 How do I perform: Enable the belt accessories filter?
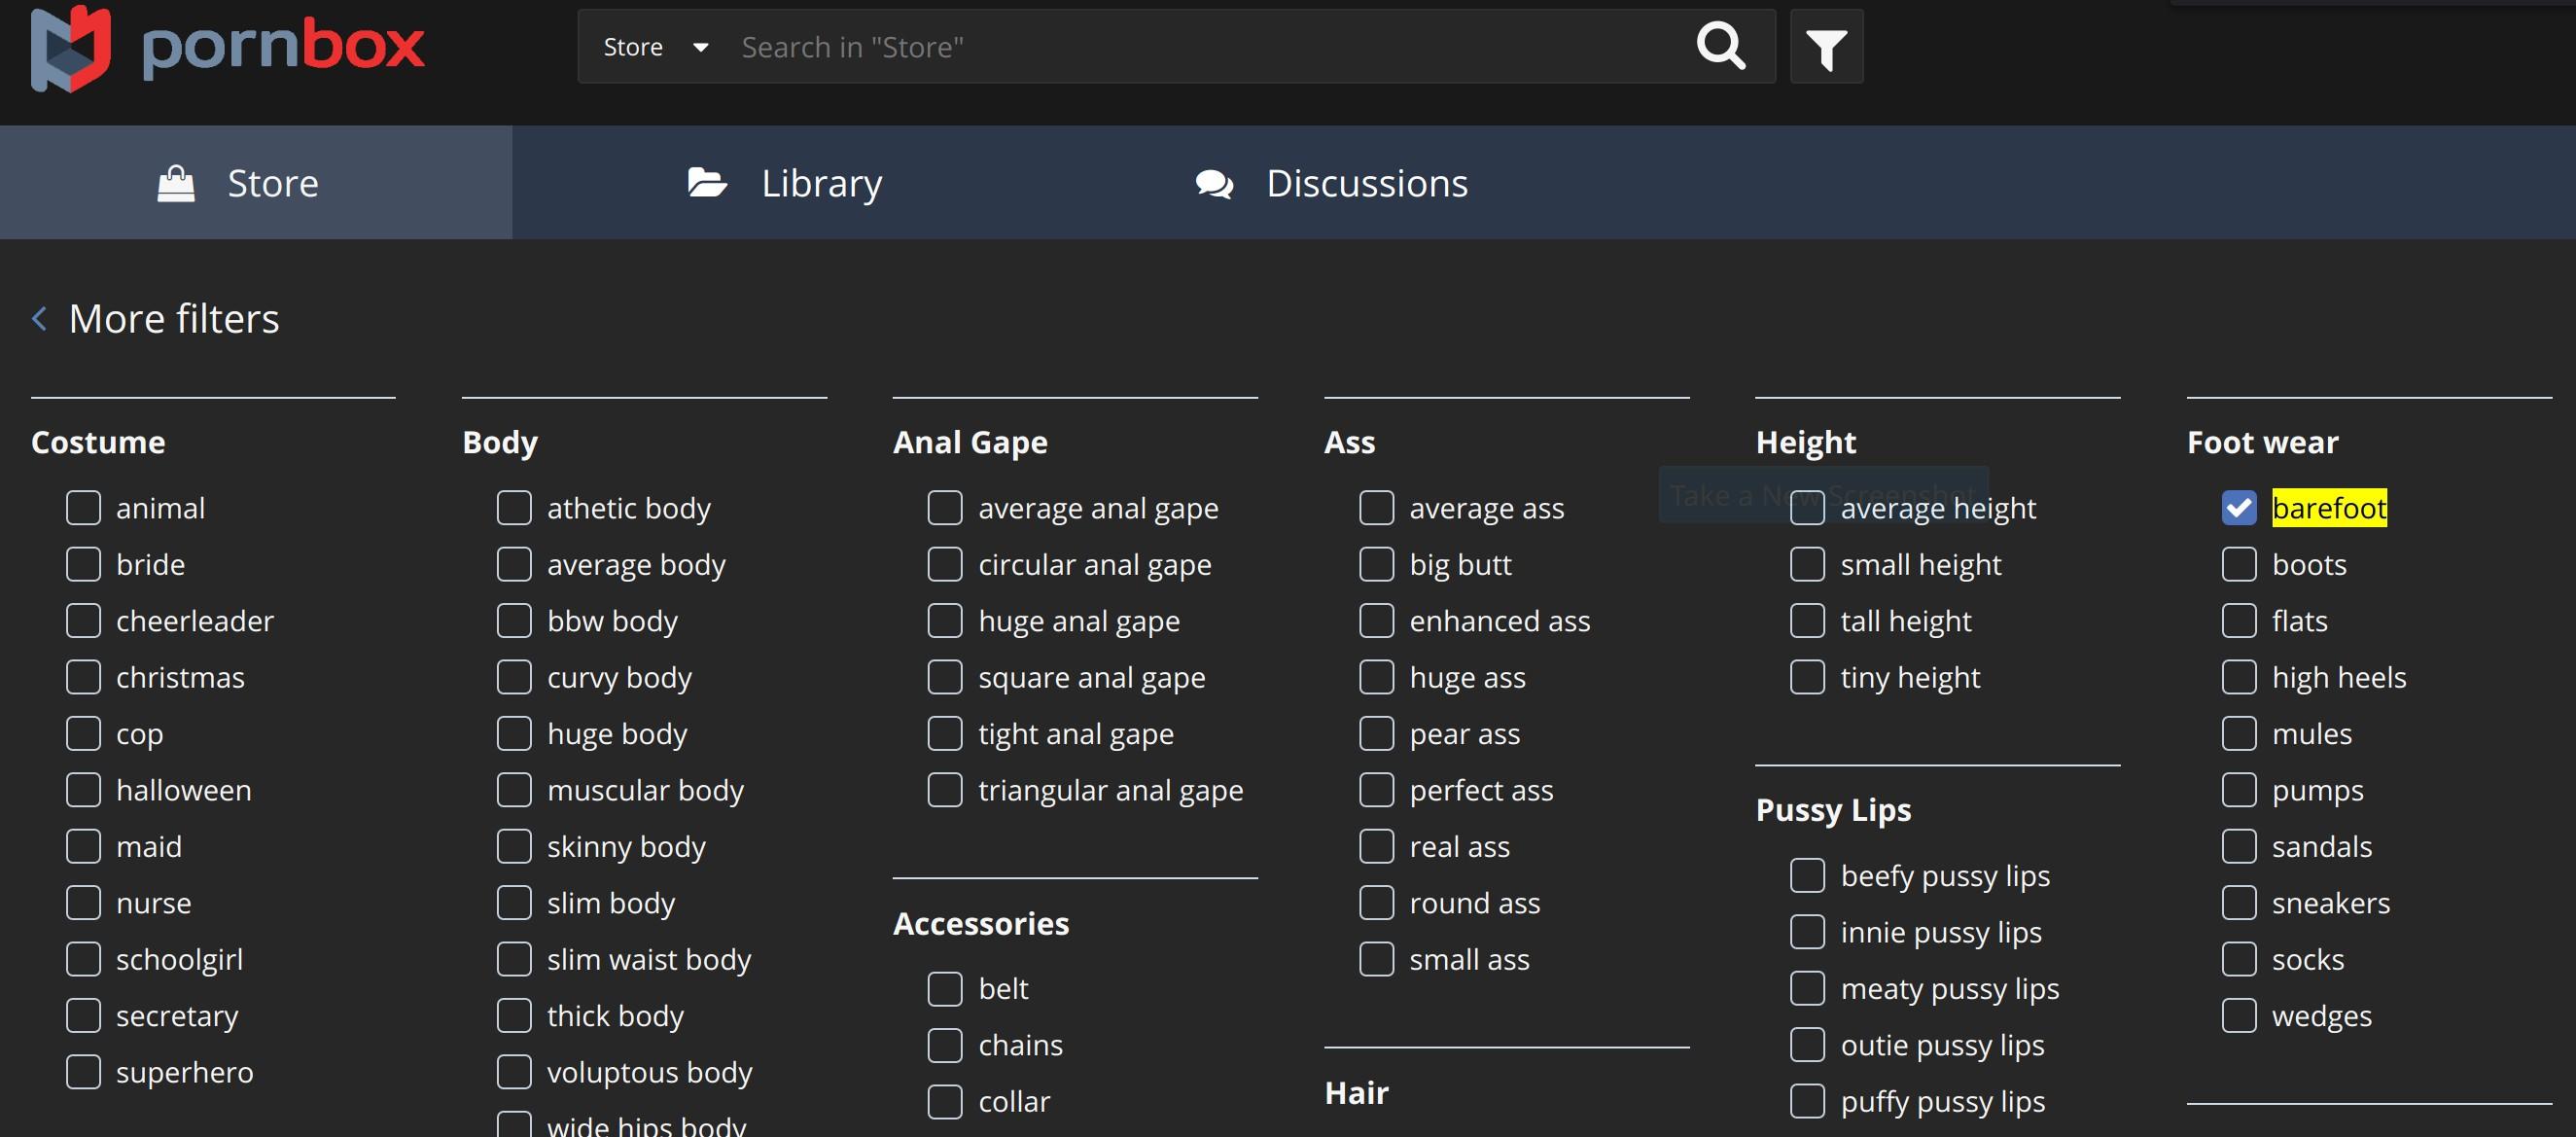coord(945,989)
